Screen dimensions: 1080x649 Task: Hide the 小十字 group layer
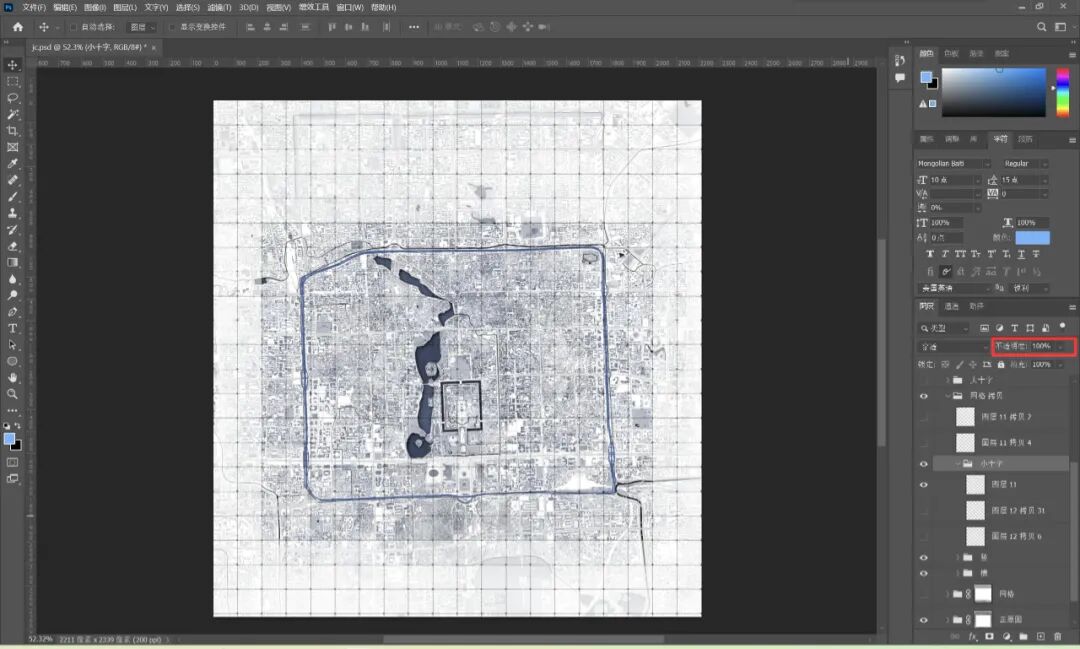tap(924, 464)
